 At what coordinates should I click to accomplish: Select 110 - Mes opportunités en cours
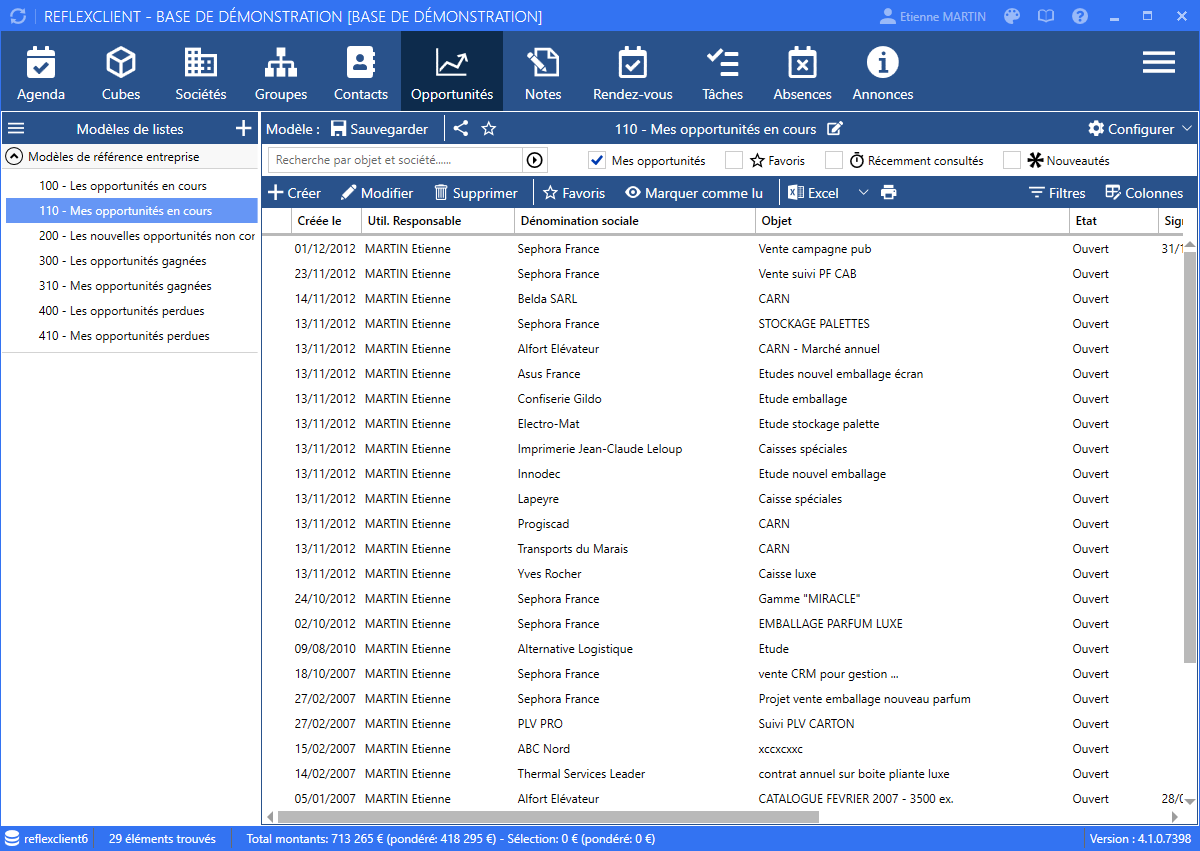point(132,211)
